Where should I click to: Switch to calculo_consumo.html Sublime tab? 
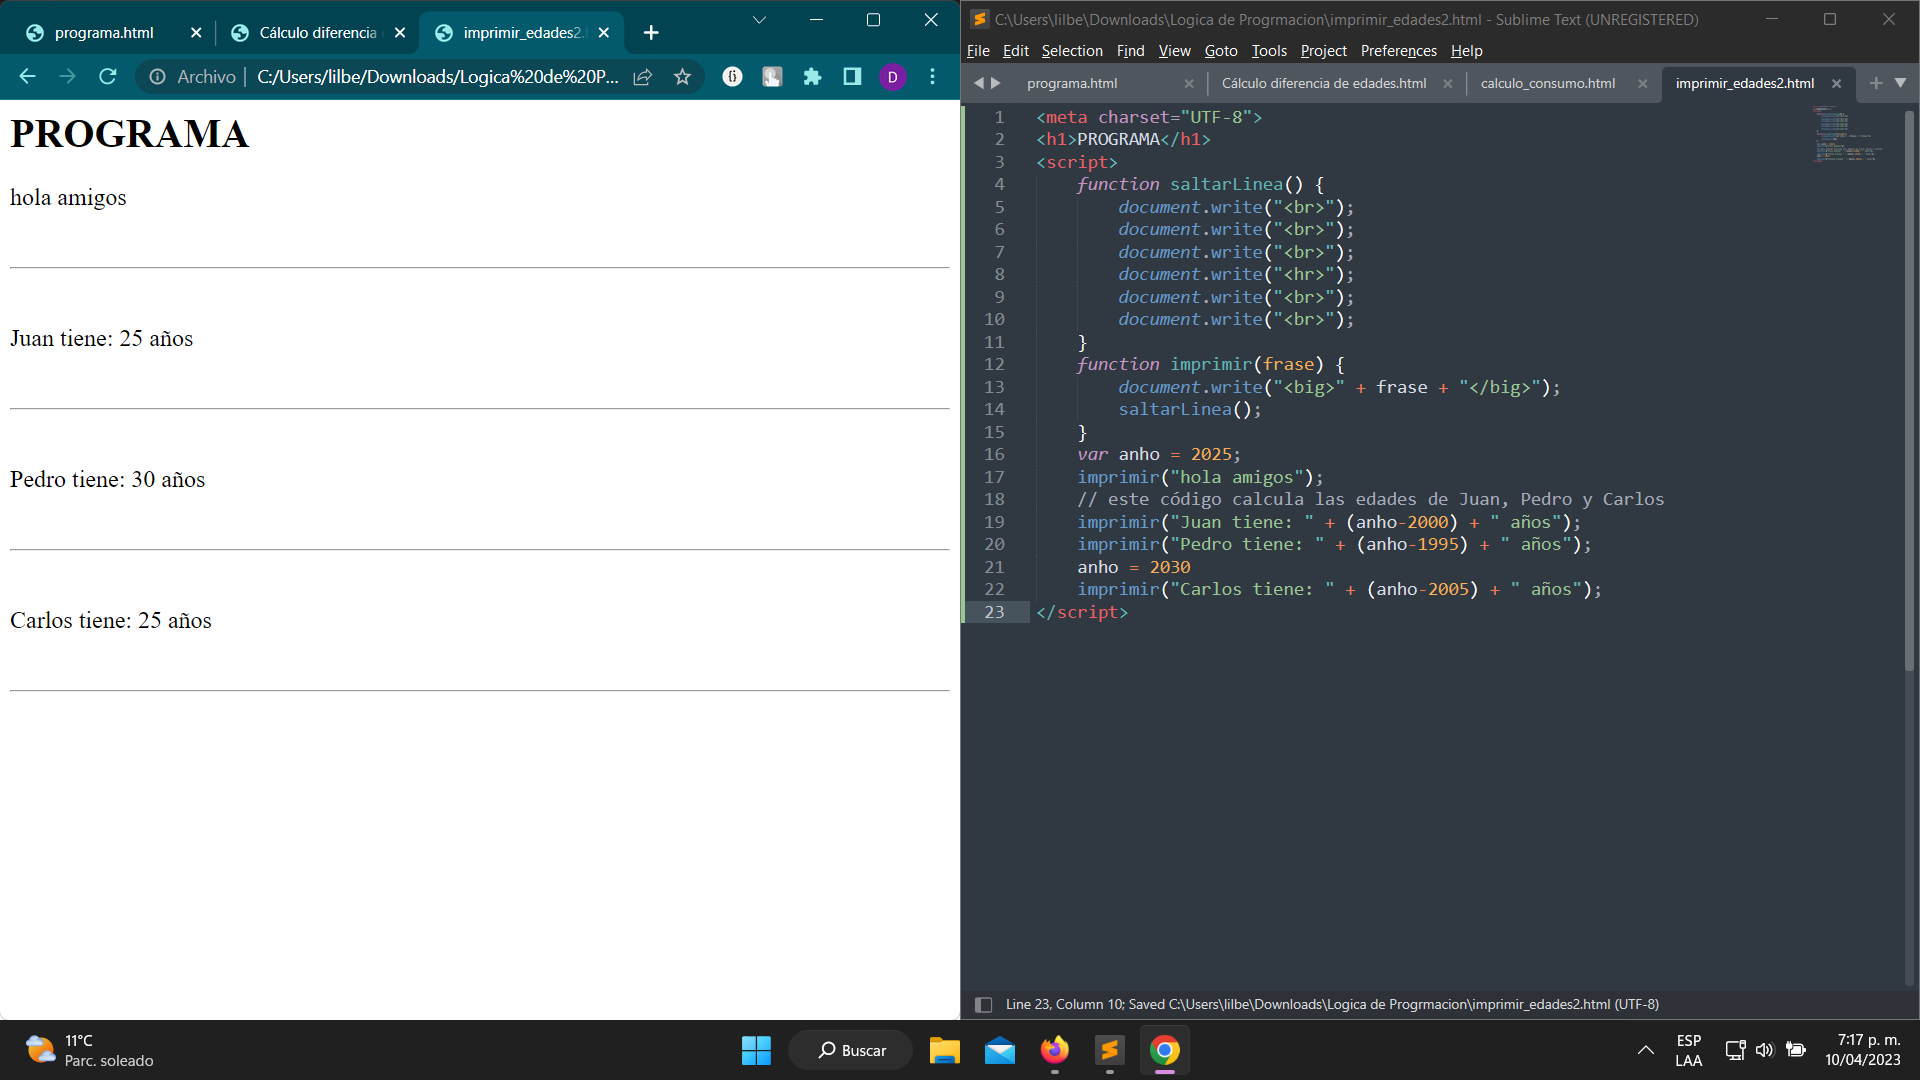(1547, 84)
